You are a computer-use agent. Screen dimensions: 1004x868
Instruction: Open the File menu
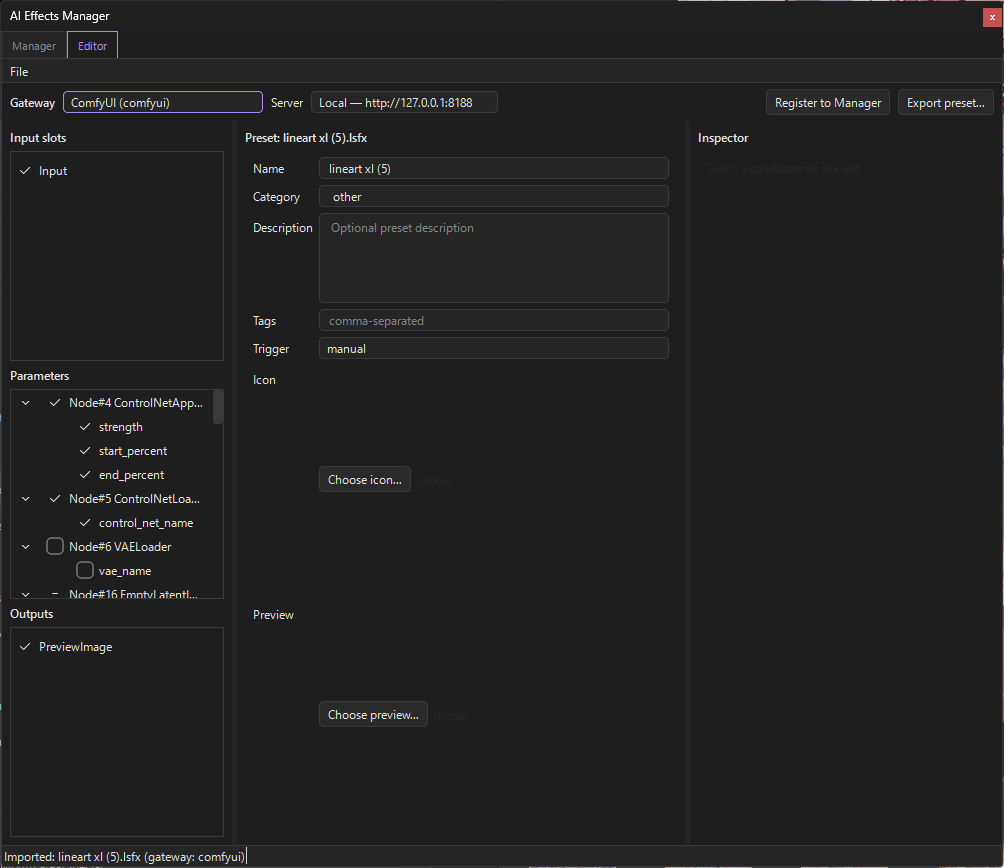point(19,72)
